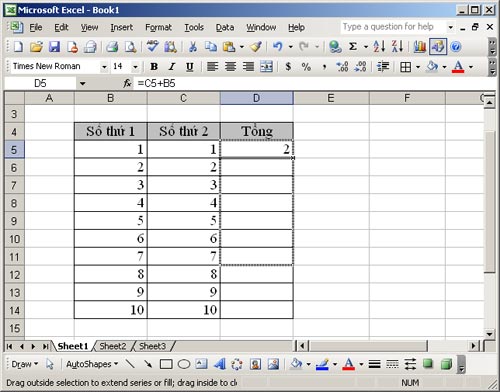Click the Copy icon

tap(211, 47)
